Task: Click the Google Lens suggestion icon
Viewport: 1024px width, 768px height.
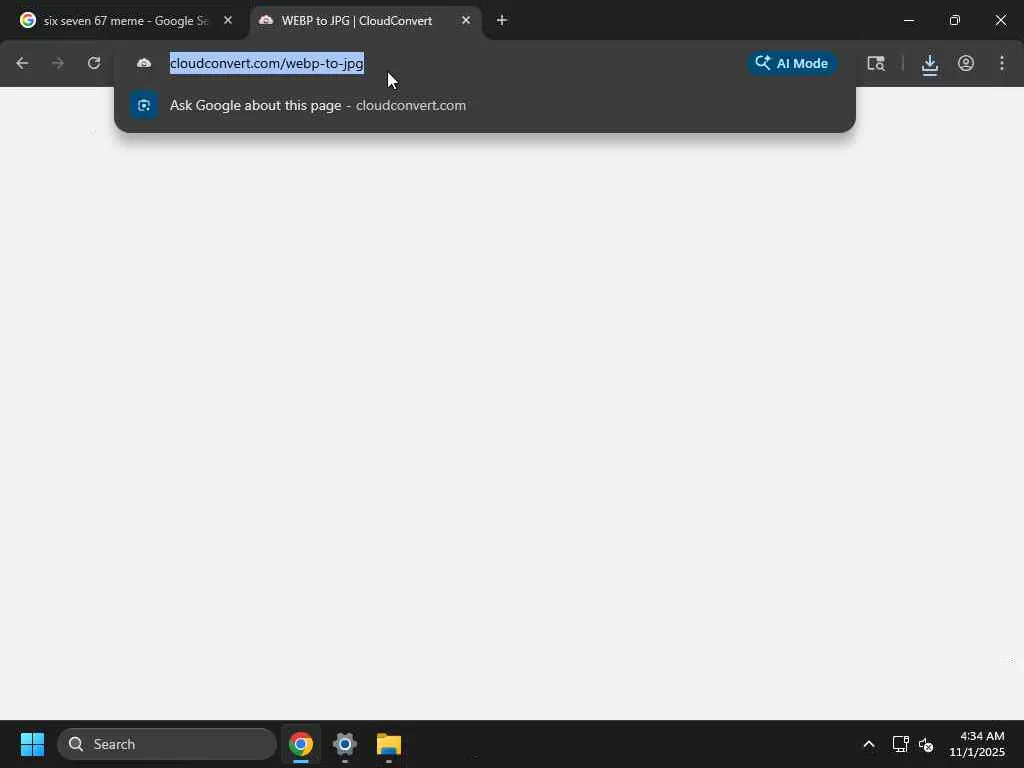Action: [144, 105]
